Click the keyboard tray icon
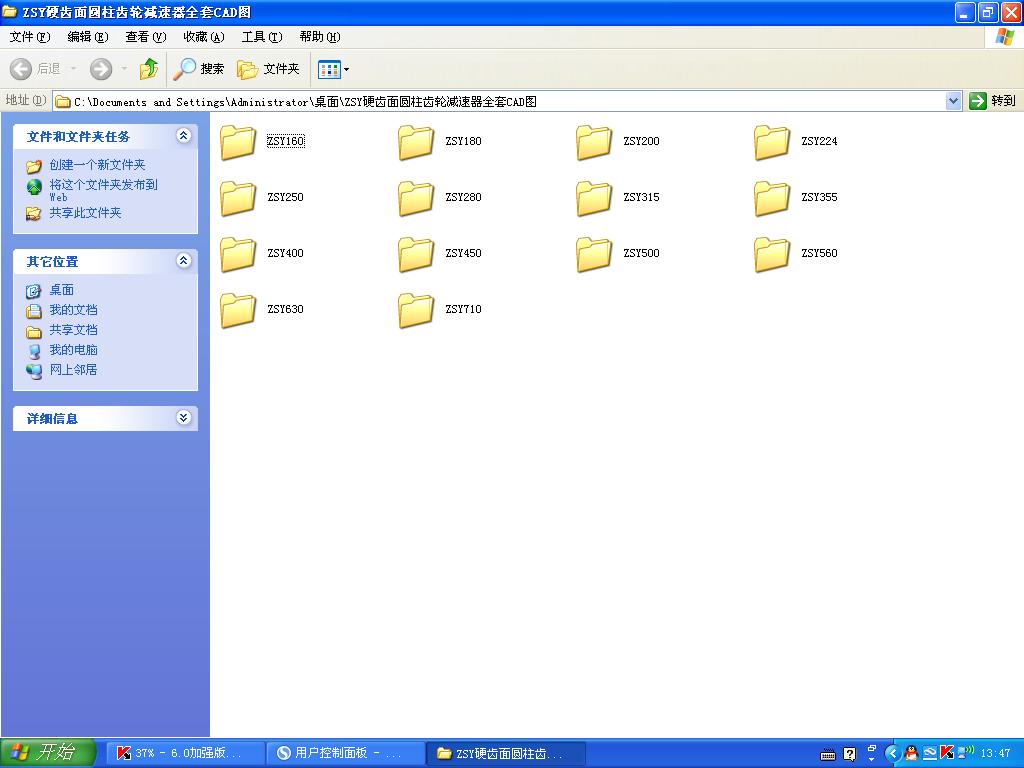The height and width of the screenshot is (768, 1024). coord(827,755)
